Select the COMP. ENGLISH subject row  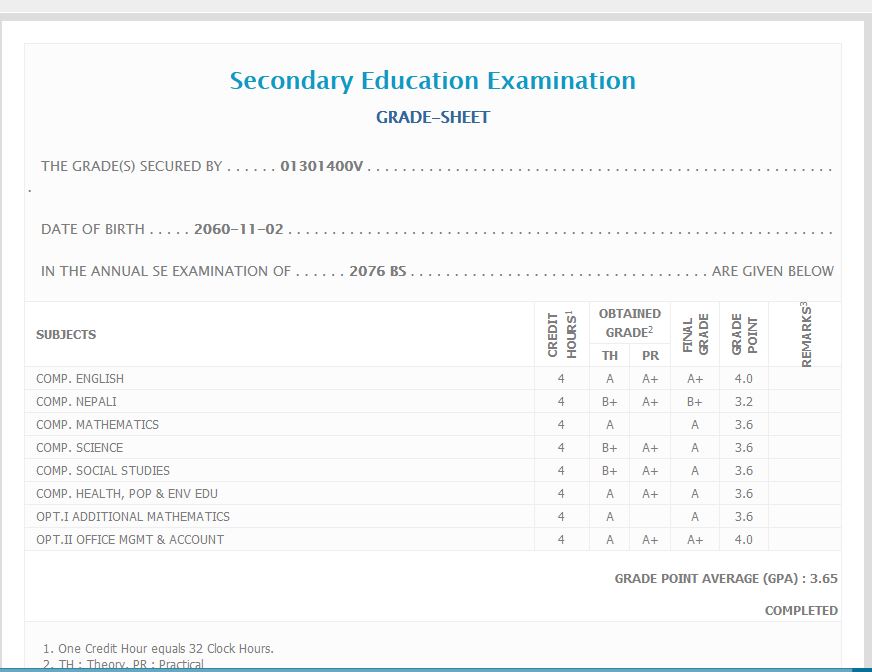point(80,379)
